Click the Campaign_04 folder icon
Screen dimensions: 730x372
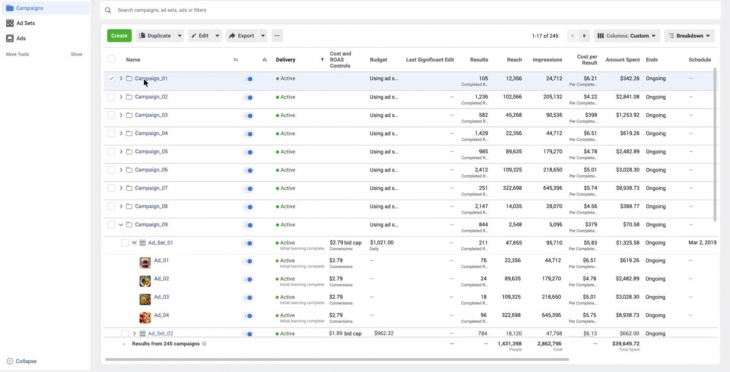pyautogui.click(x=129, y=133)
